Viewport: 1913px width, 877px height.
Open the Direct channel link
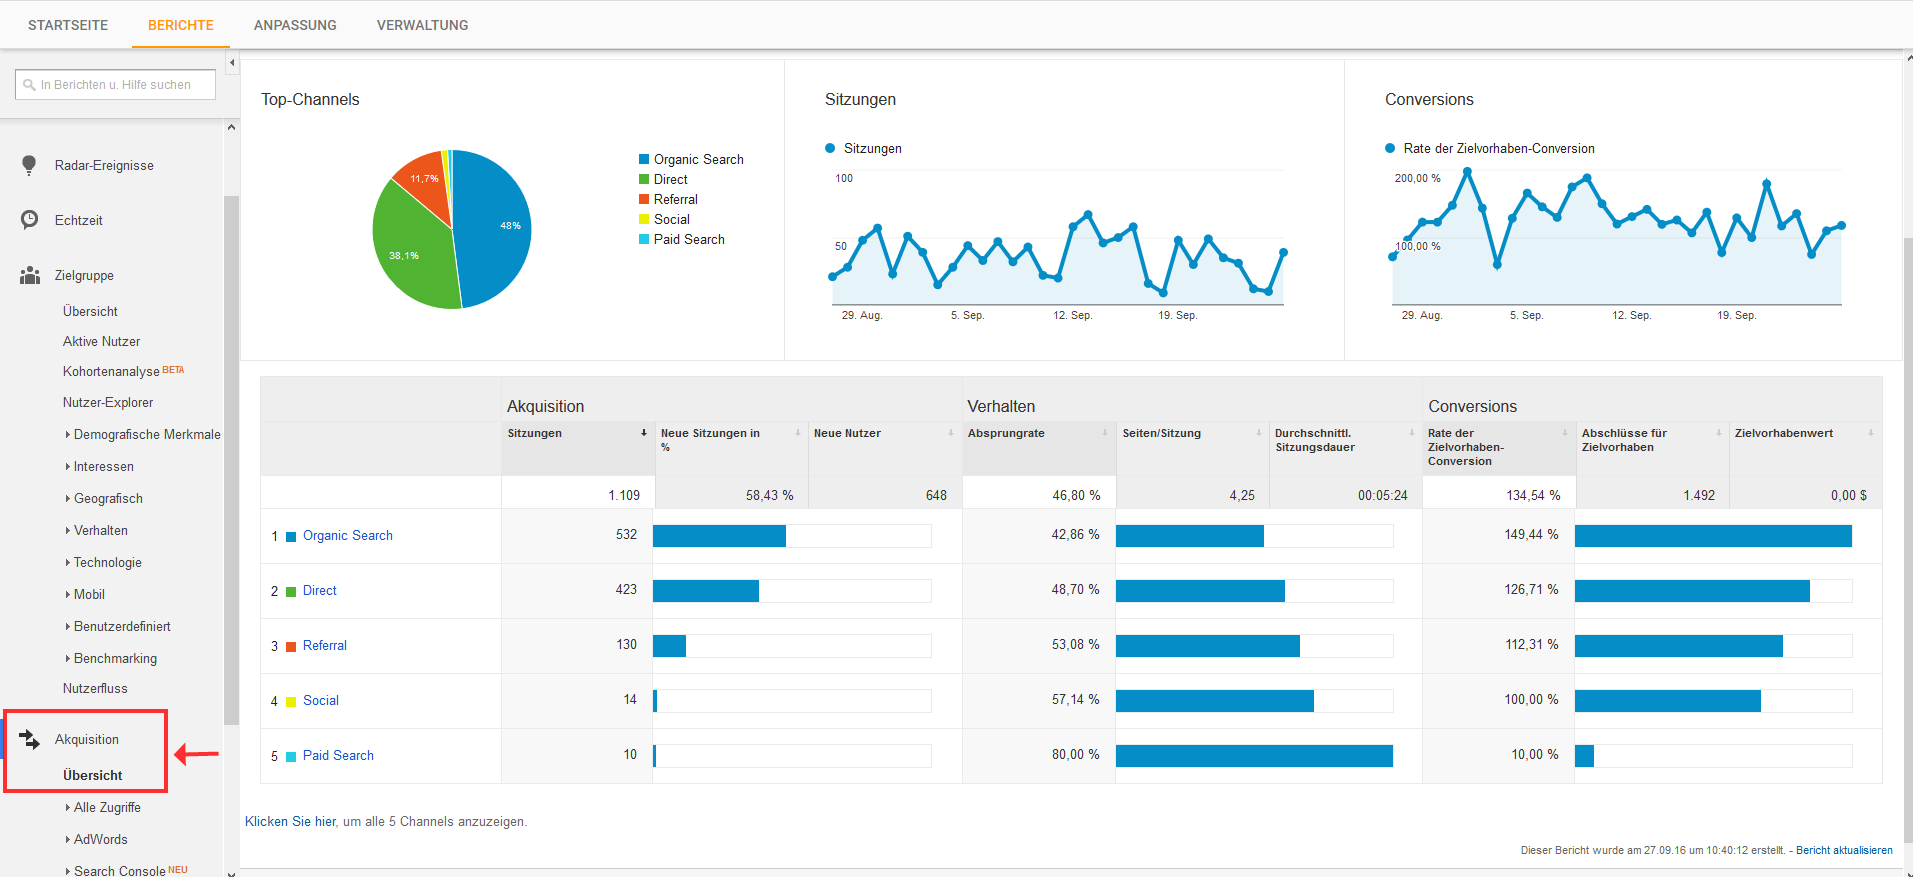[x=320, y=590]
